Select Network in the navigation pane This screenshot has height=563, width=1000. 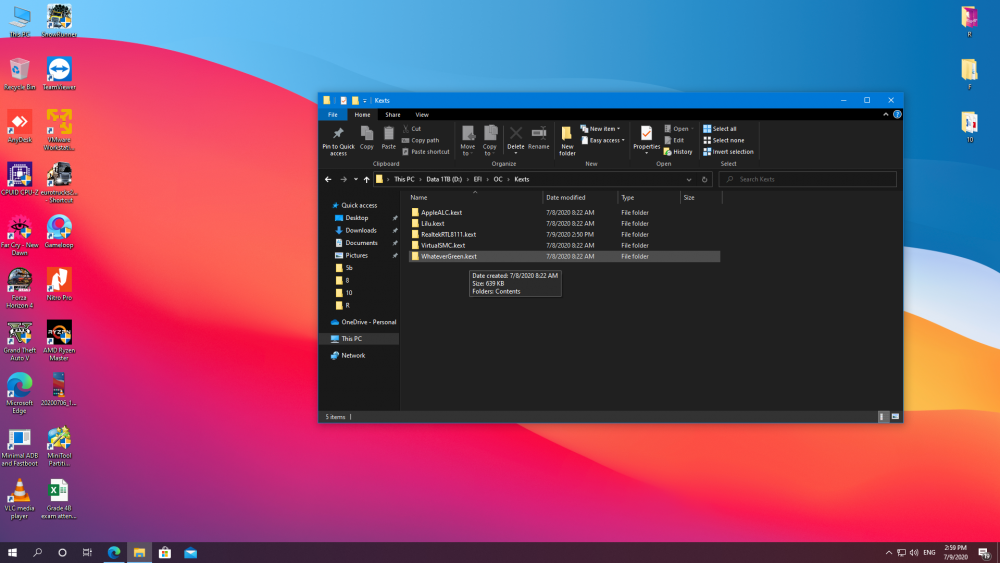pos(353,356)
